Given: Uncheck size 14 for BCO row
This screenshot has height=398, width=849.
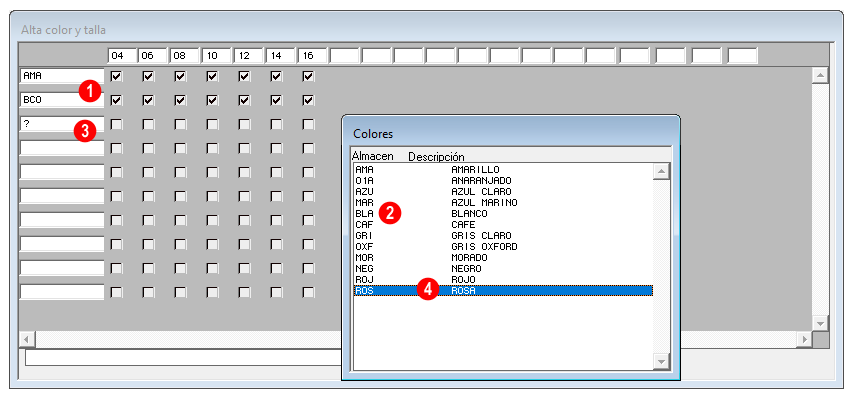Looking at the screenshot, I should coord(276,100).
